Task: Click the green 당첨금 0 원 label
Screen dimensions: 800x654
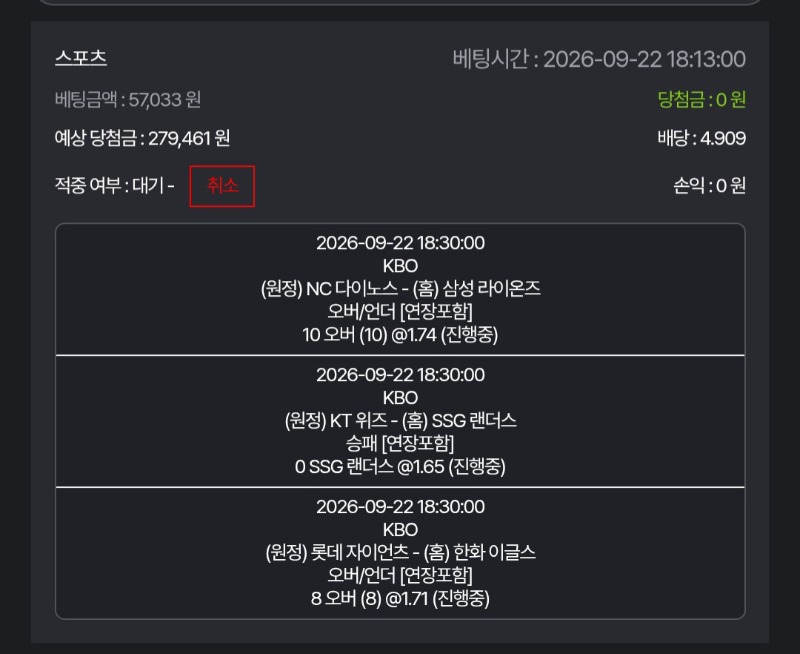Action: click(702, 99)
